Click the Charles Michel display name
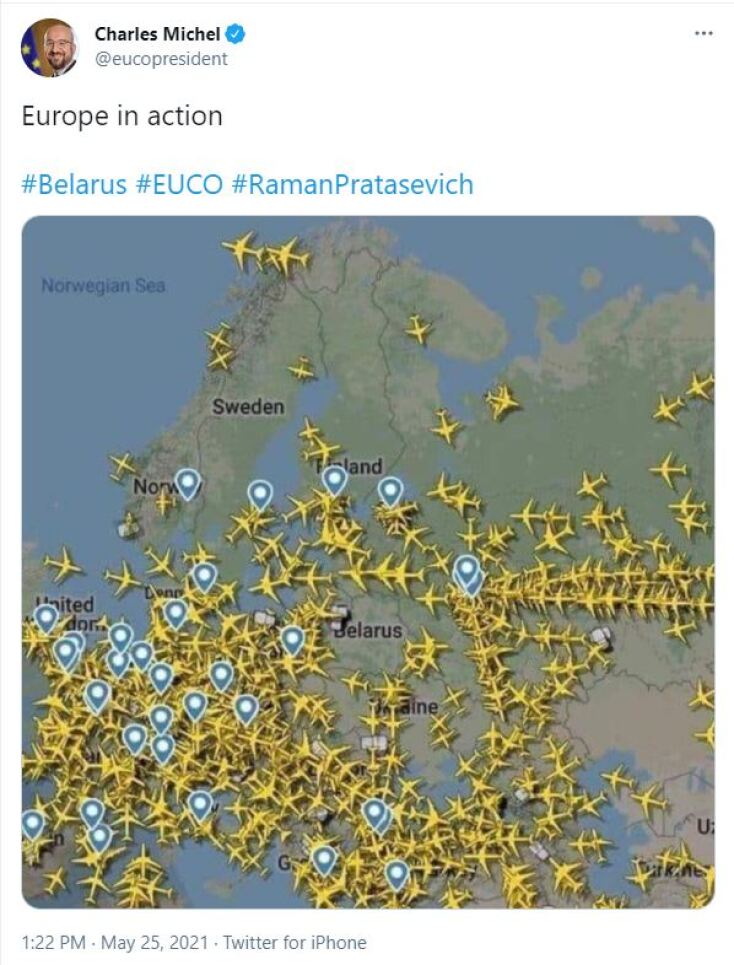The height and width of the screenshot is (965, 734). 157,35
